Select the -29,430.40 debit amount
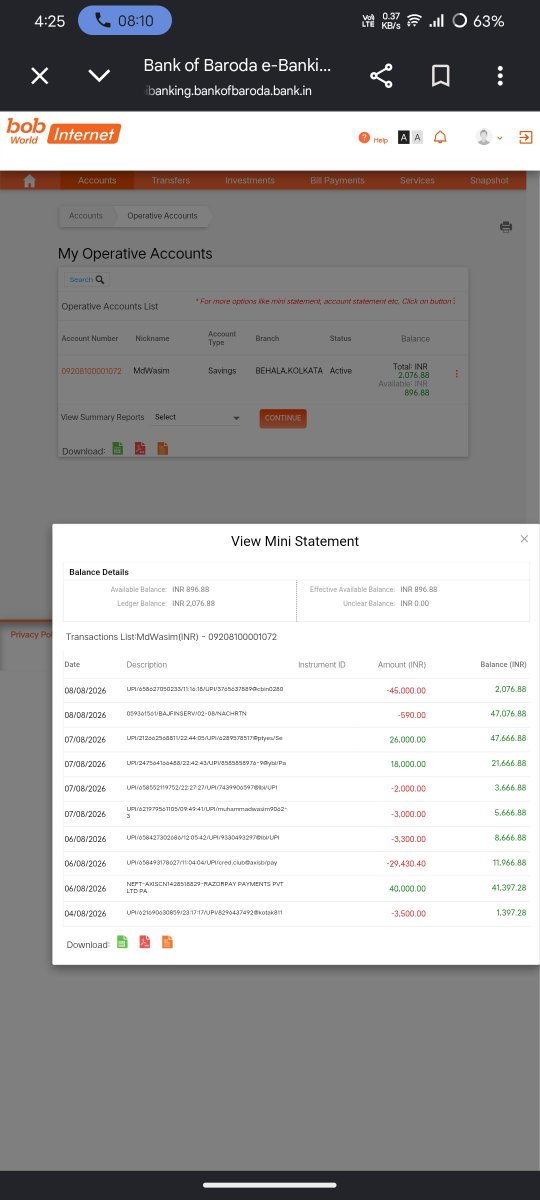540x1200 pixels. (406, 863)
